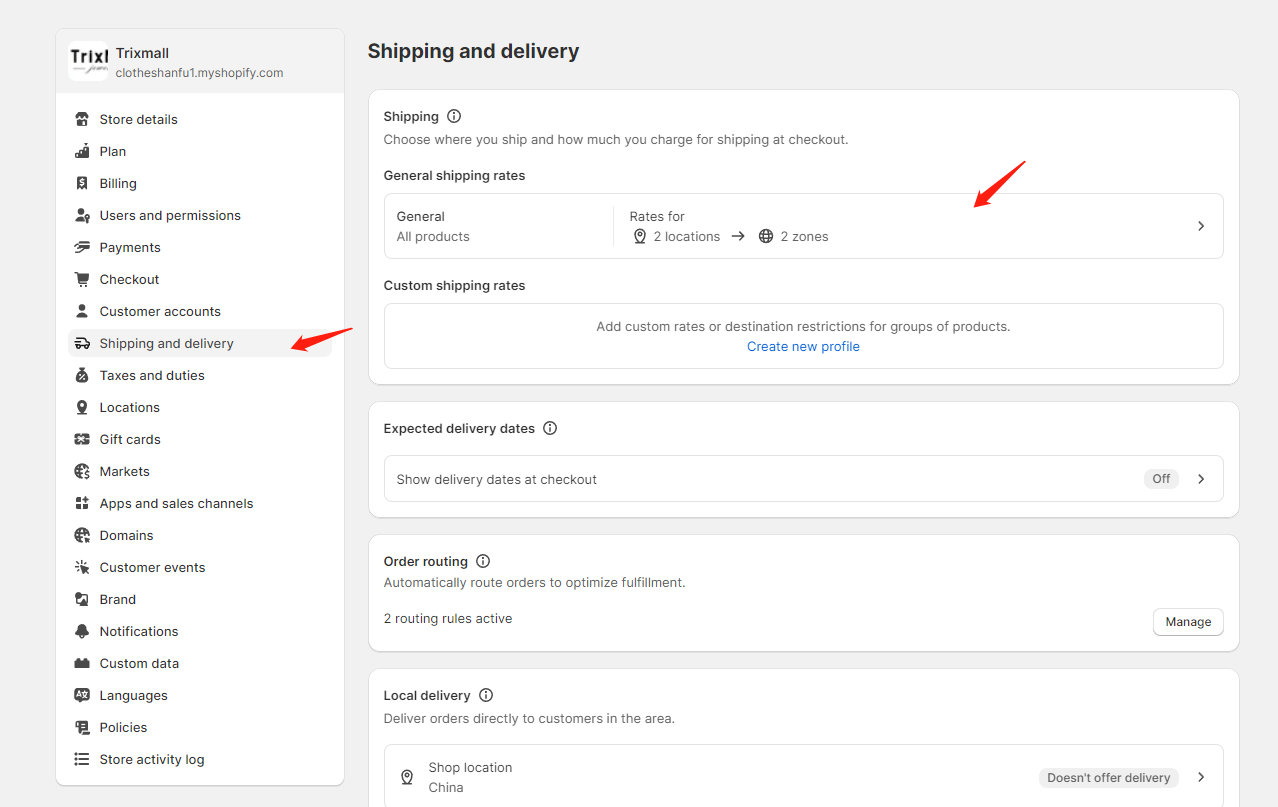Click the Trixmall store logo thumbnail
The width and height of the screenshot is (1278, 807).
click(x=88, y=61)
